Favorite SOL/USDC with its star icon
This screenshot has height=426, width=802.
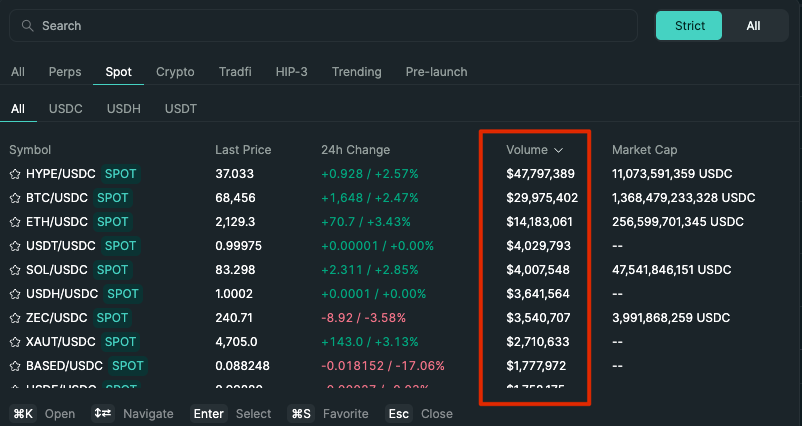tap(15, 270)
